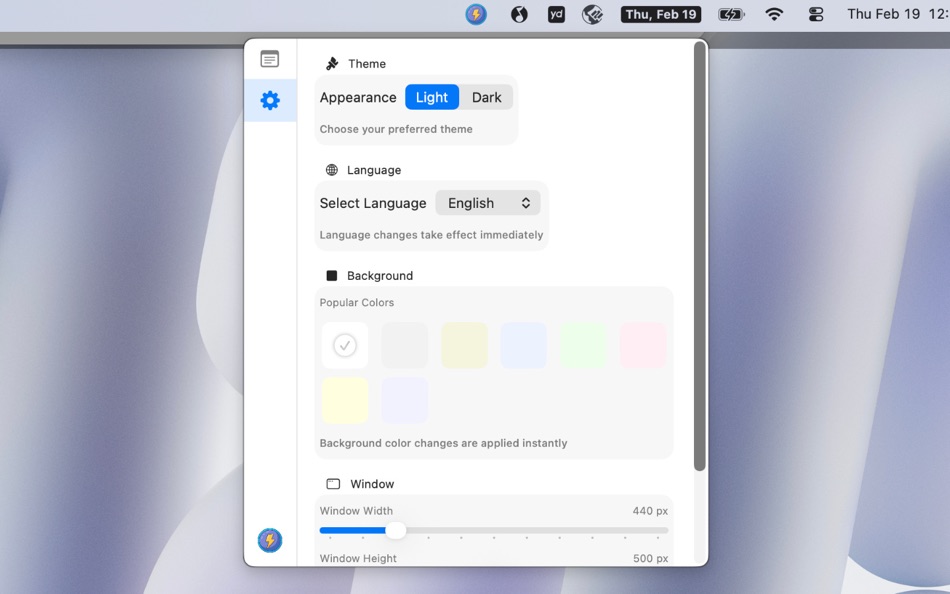950x594 pixels.
Task: Open the lightning bolt app in the menu bar
Action: coord(475,14)
